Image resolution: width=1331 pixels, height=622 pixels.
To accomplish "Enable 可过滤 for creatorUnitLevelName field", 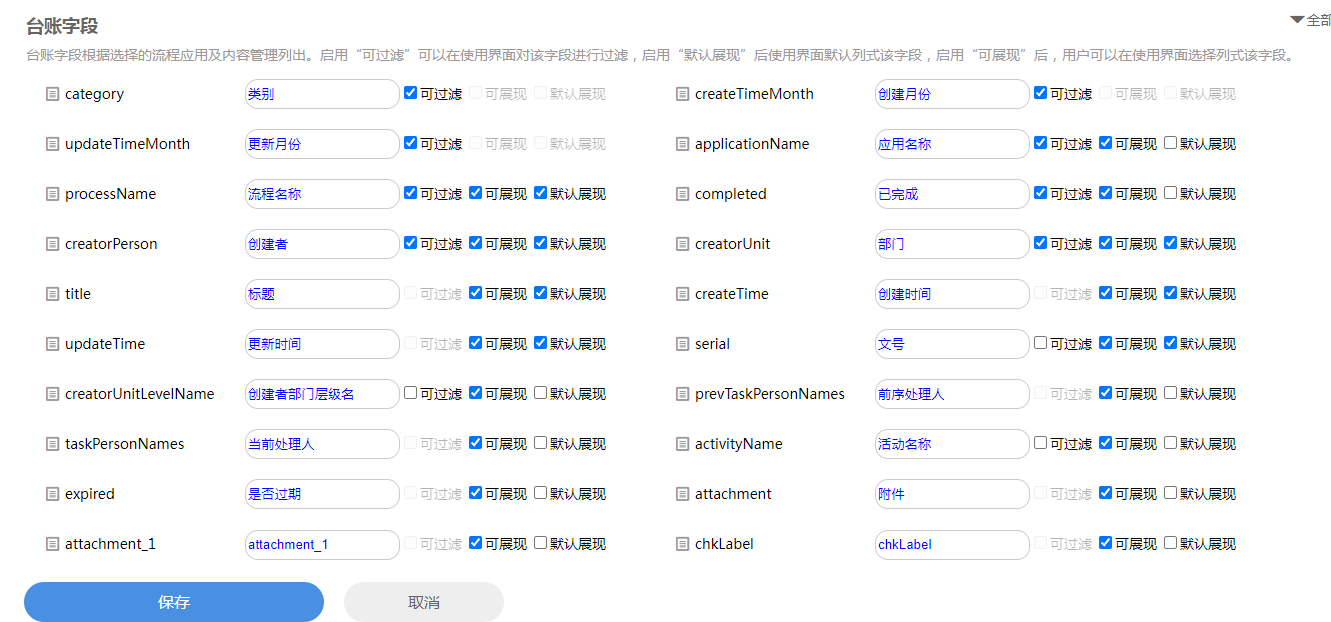I will click(411, 393).
